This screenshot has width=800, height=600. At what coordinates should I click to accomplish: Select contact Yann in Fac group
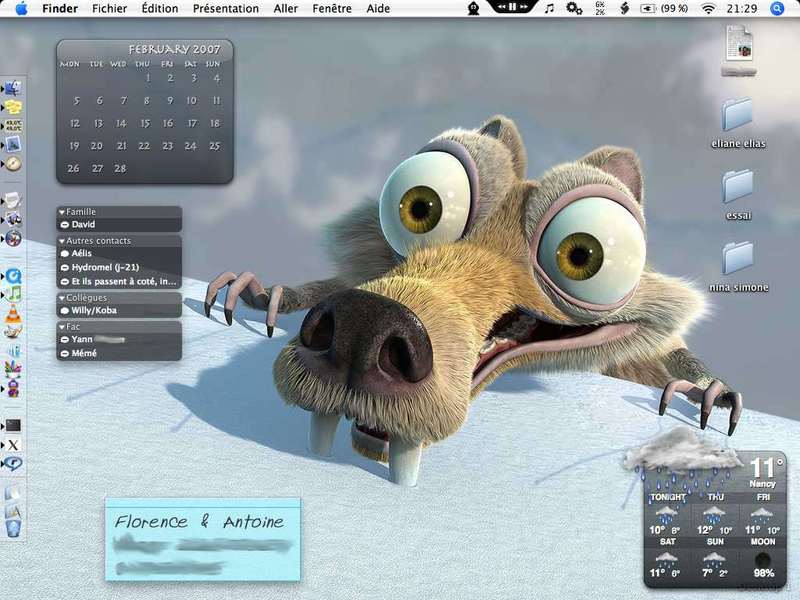tap(119, 339)
